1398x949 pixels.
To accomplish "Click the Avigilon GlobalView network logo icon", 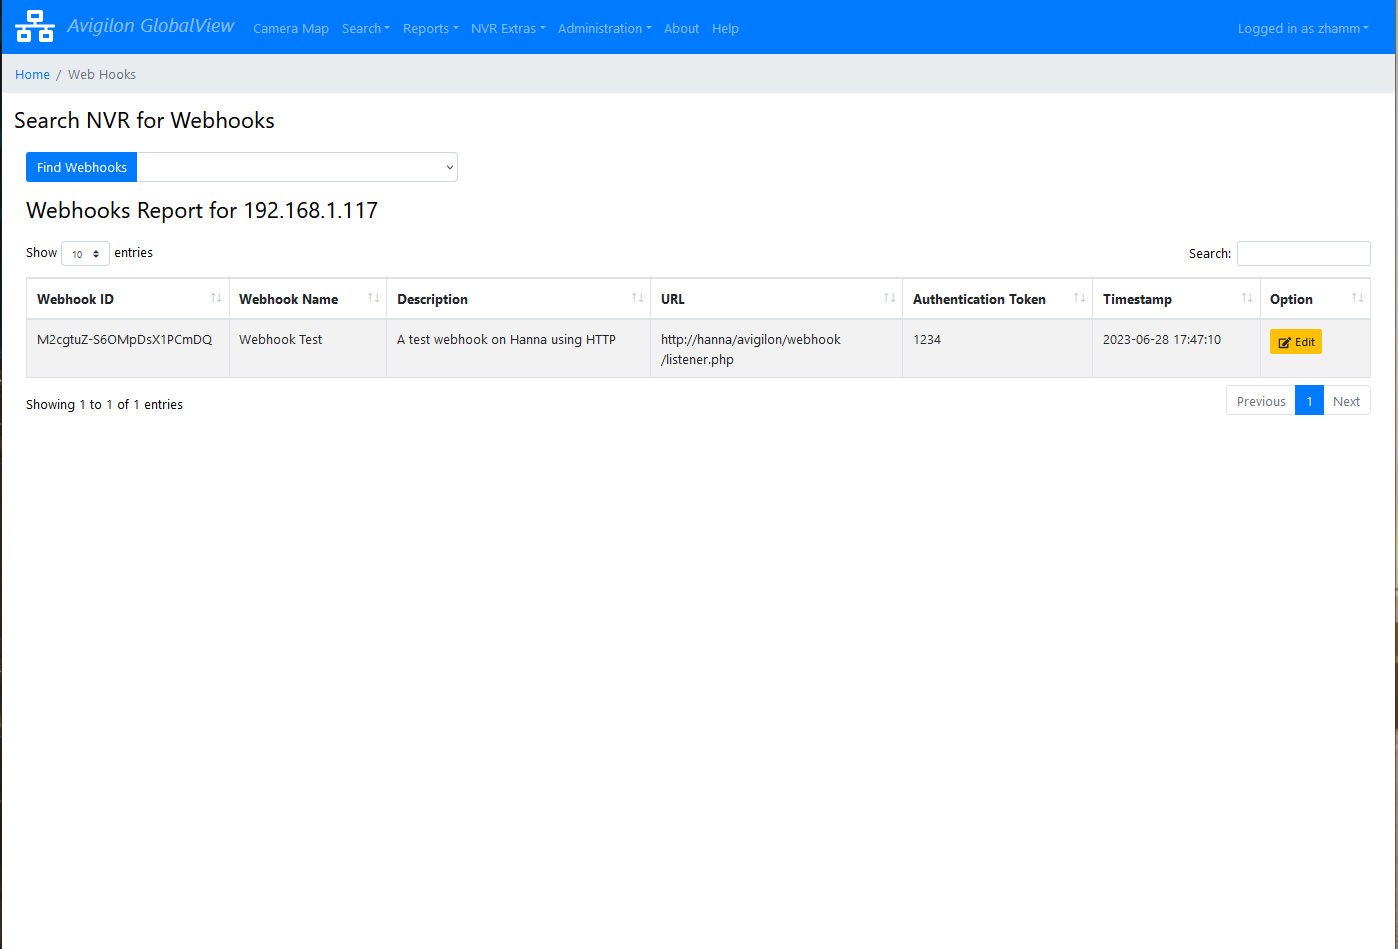I will [x=35, y=26].
